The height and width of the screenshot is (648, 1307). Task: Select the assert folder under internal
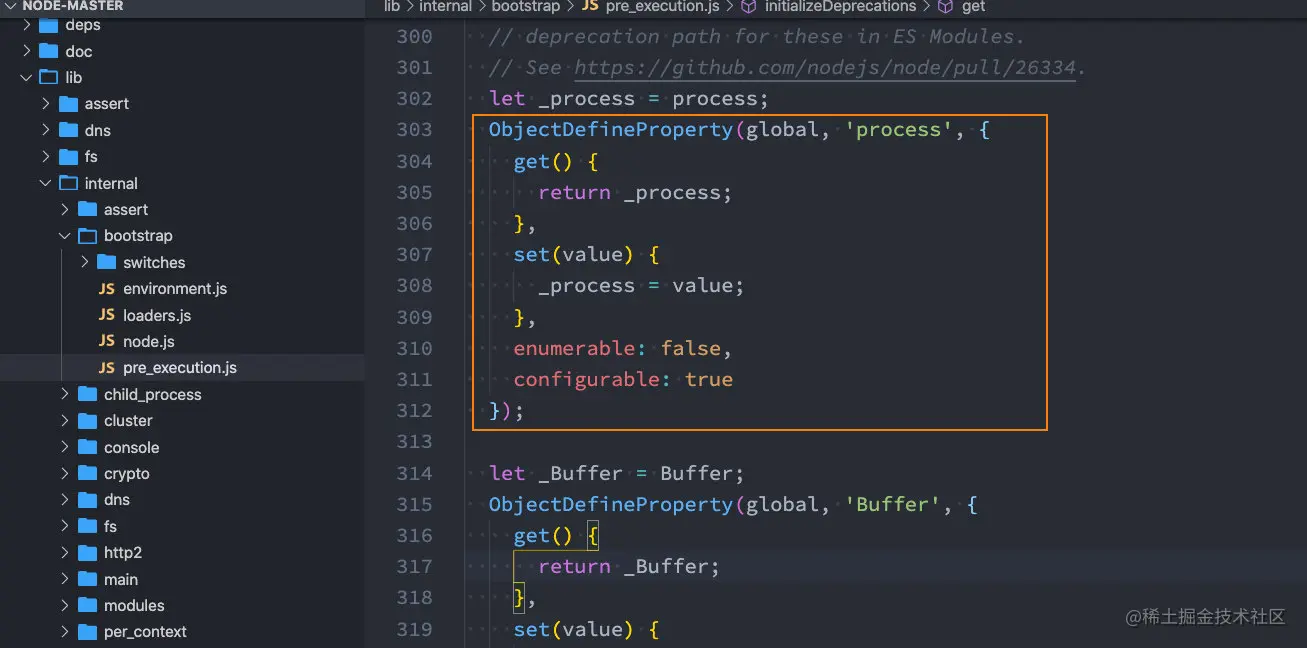(x=126, y=209)
